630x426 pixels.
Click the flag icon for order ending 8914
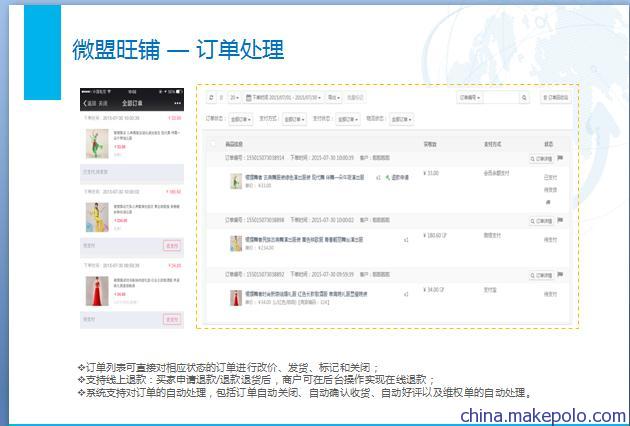[x=560, y=158]
